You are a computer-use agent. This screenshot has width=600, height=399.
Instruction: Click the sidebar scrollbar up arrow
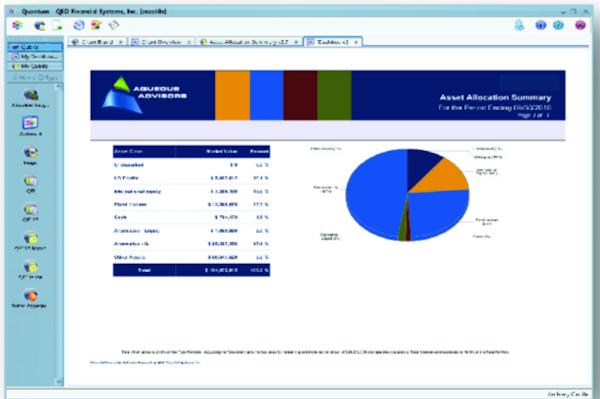[59, 87]
